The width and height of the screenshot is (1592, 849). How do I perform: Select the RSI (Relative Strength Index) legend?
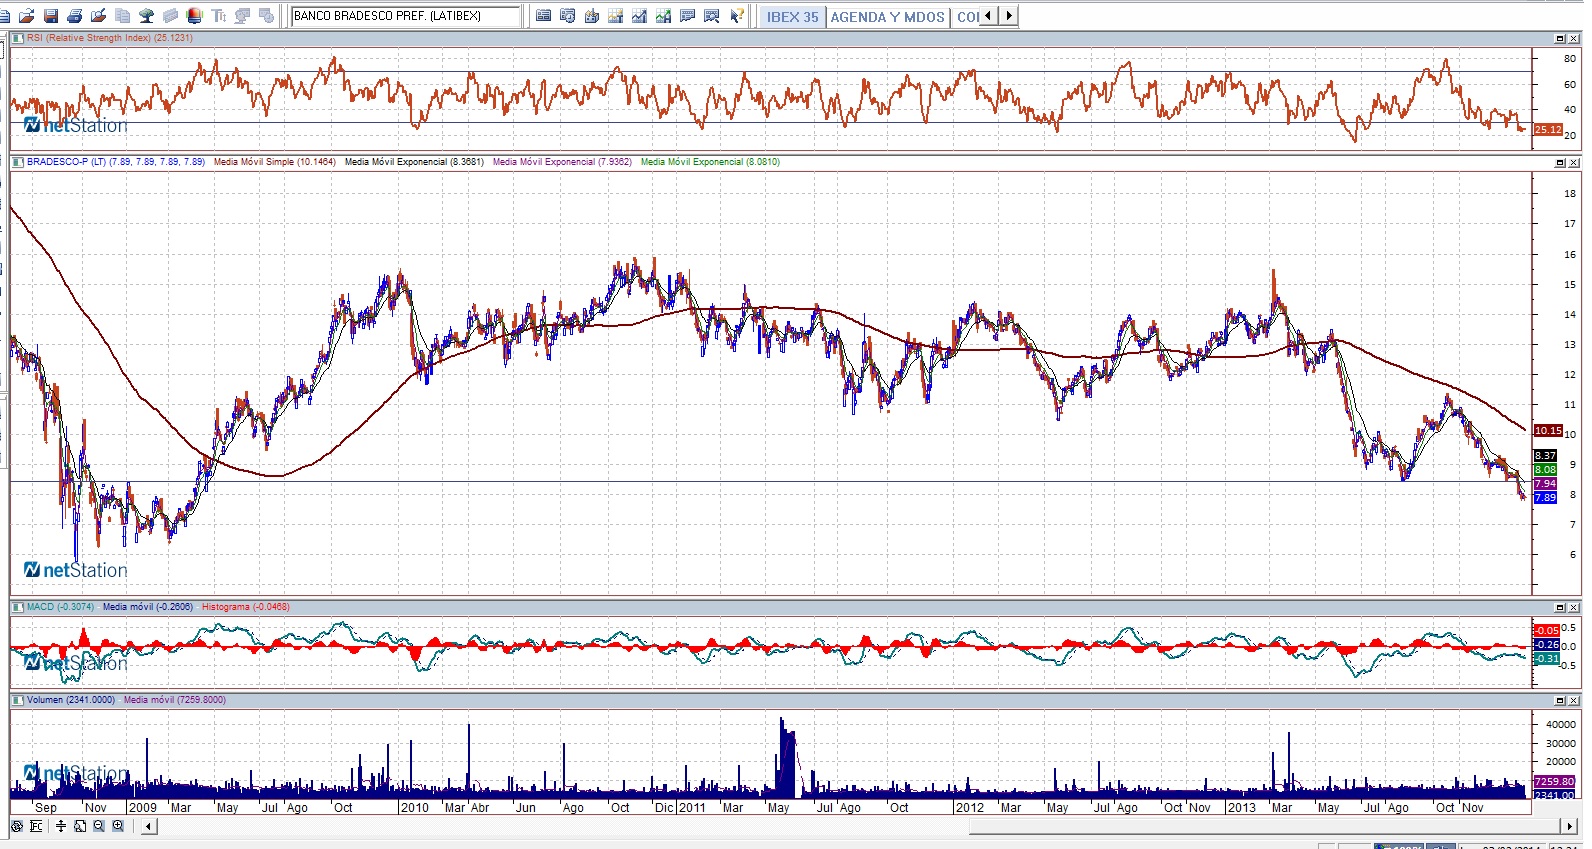click(x=110, y=38)
